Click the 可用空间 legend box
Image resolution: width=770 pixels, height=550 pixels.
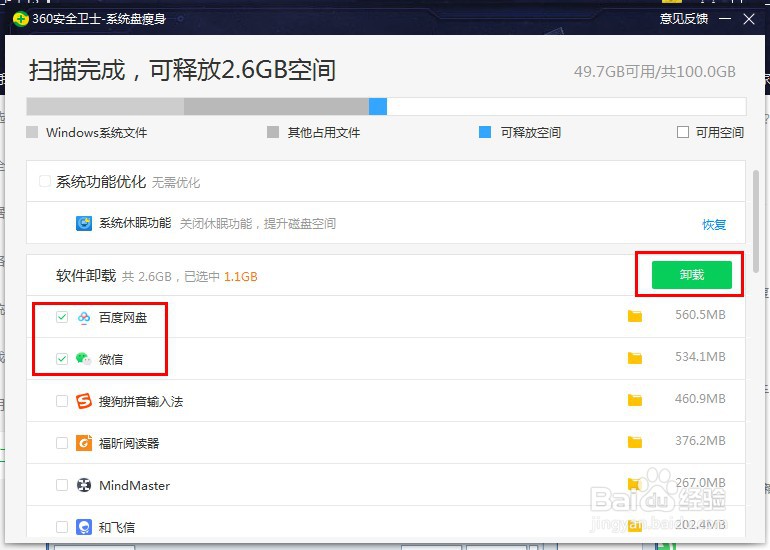pyautogui.click(x=683, y=132)
